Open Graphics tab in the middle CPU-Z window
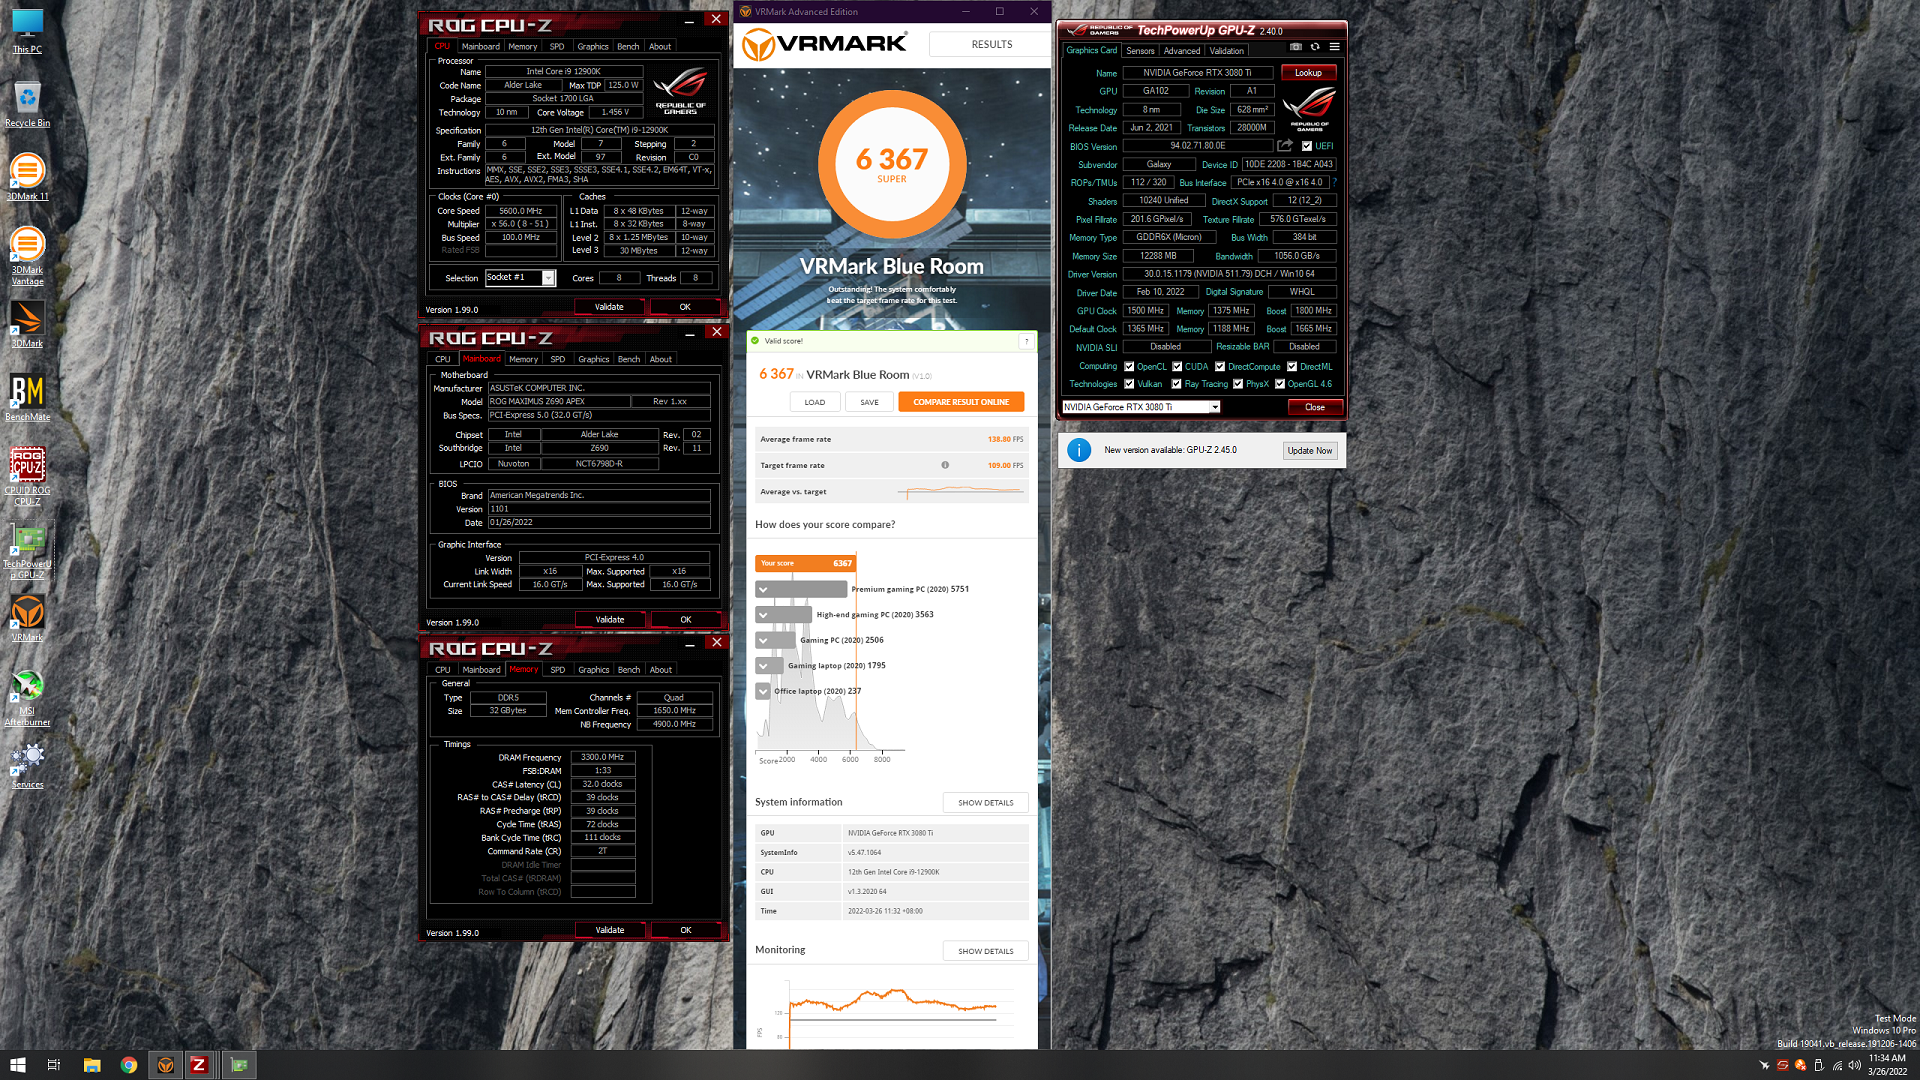This screenshot has height=1080, width=1920. click(593, 359)
